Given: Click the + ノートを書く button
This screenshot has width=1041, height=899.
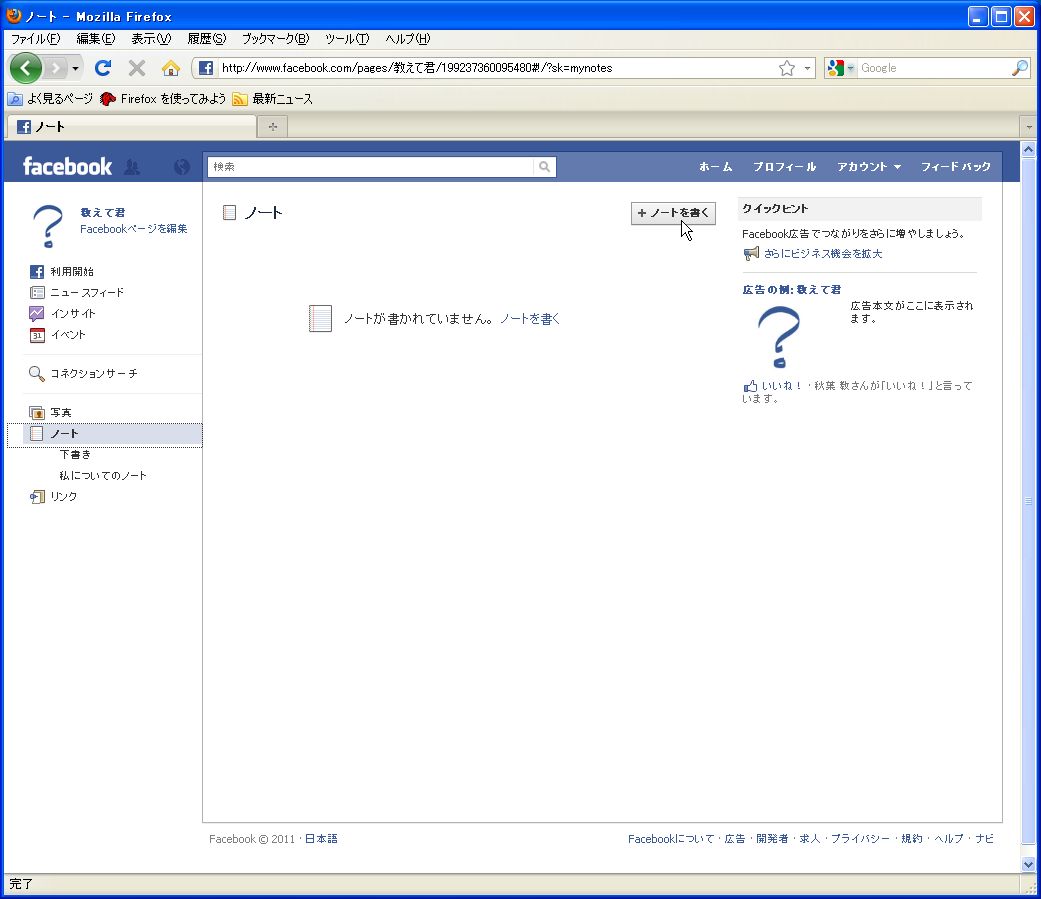Looking at the screenshot, I should pos(673,213).
